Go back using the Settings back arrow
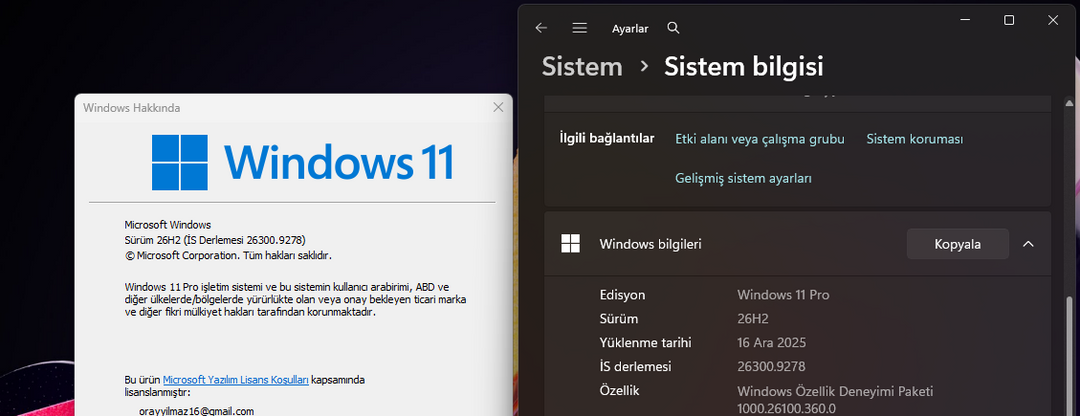This screenshot has height=416, width=1080. coord(541,28)
